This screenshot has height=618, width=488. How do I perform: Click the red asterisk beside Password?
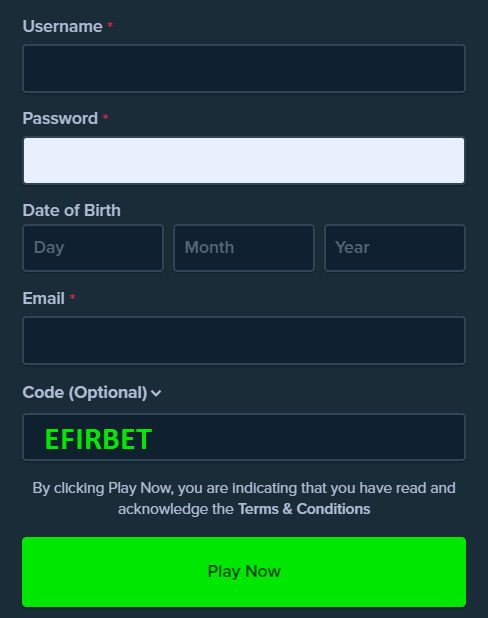(x=105, y=117)
